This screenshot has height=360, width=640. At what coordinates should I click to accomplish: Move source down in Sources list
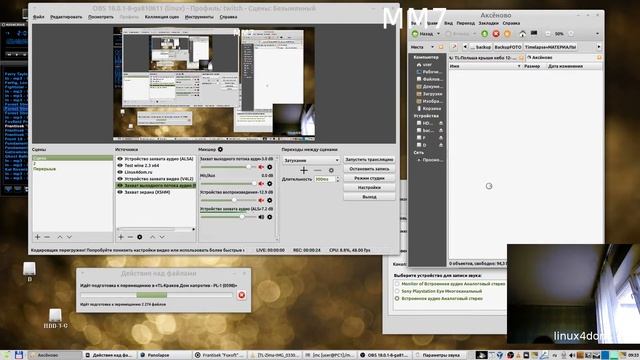(162, 237)
